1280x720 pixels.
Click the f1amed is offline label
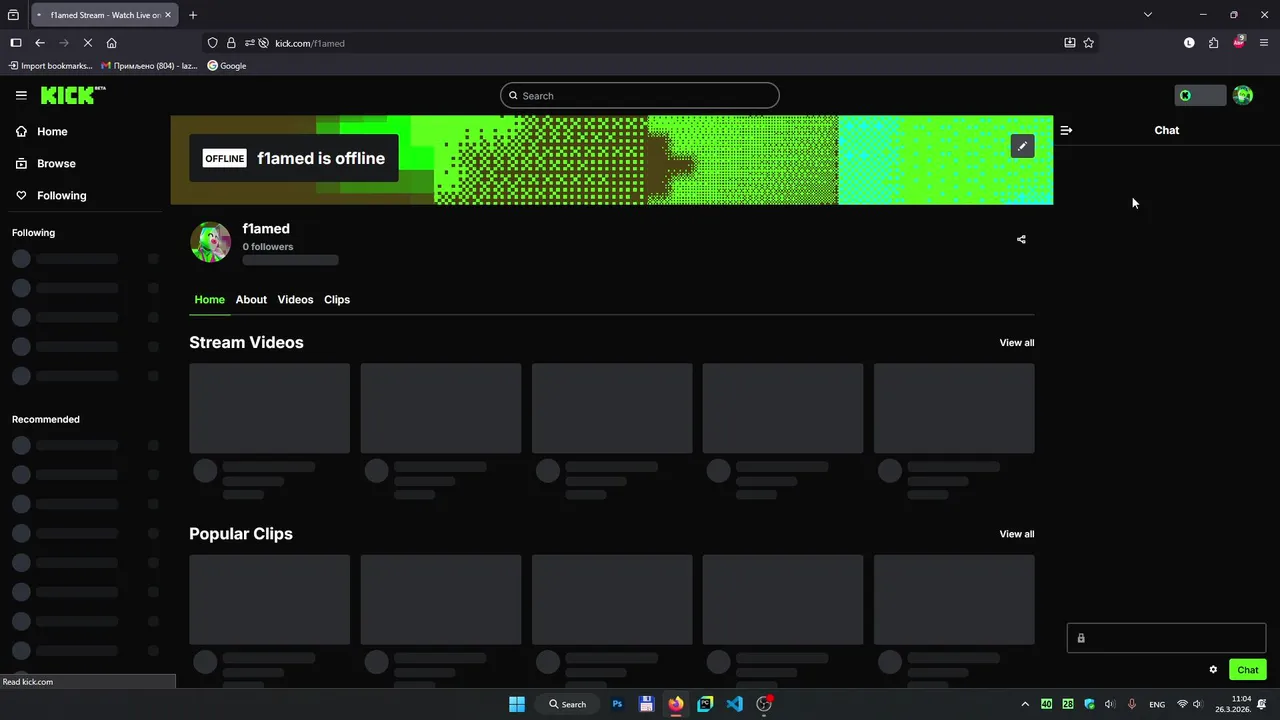[x=321, y=158]
